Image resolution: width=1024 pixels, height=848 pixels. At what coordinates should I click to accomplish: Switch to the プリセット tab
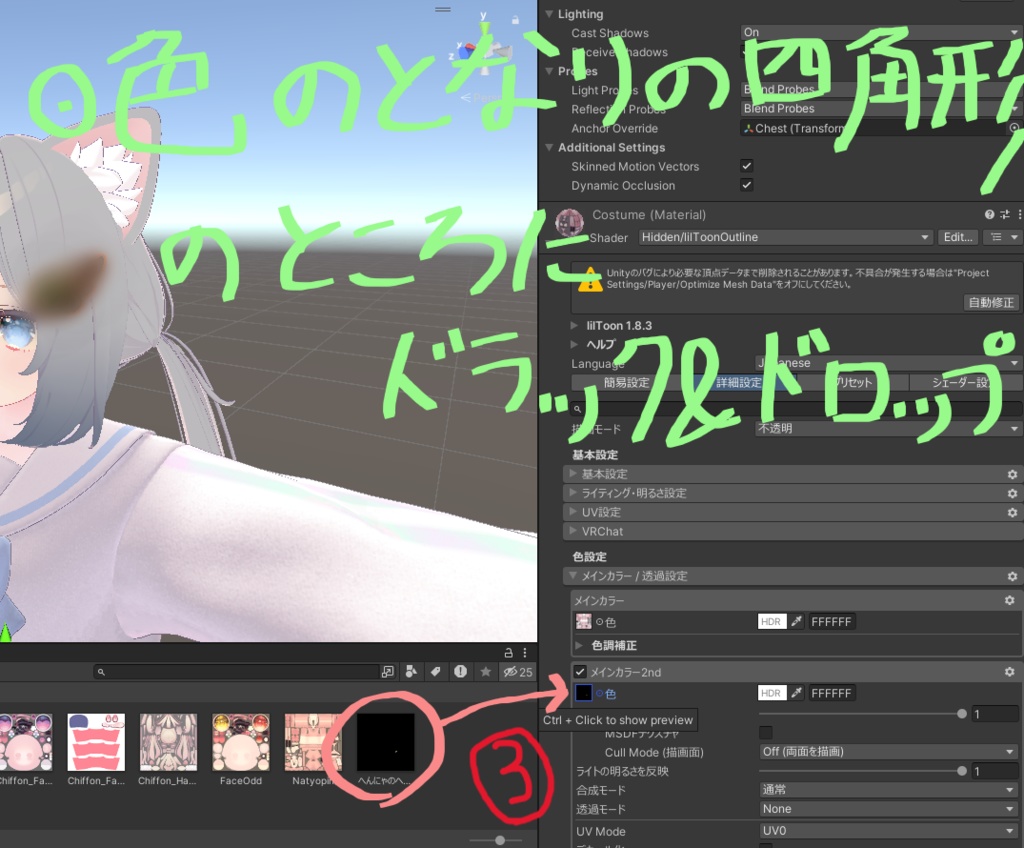[852, 383]
